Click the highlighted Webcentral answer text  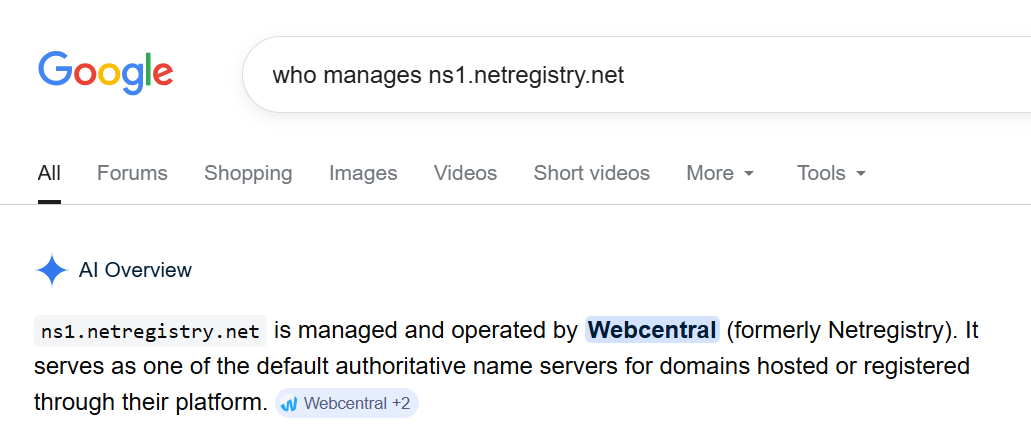coord(652,329)
